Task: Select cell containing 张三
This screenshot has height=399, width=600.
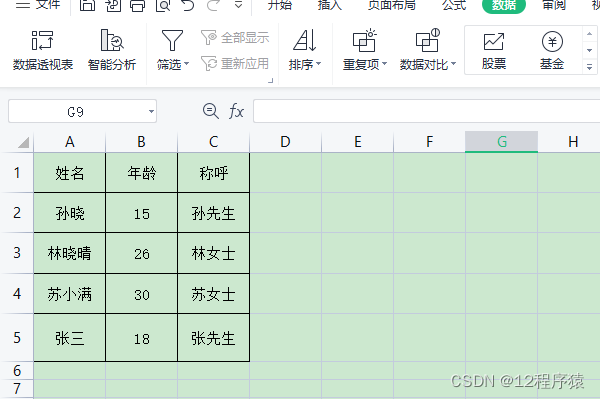Action: click(70, 338)
